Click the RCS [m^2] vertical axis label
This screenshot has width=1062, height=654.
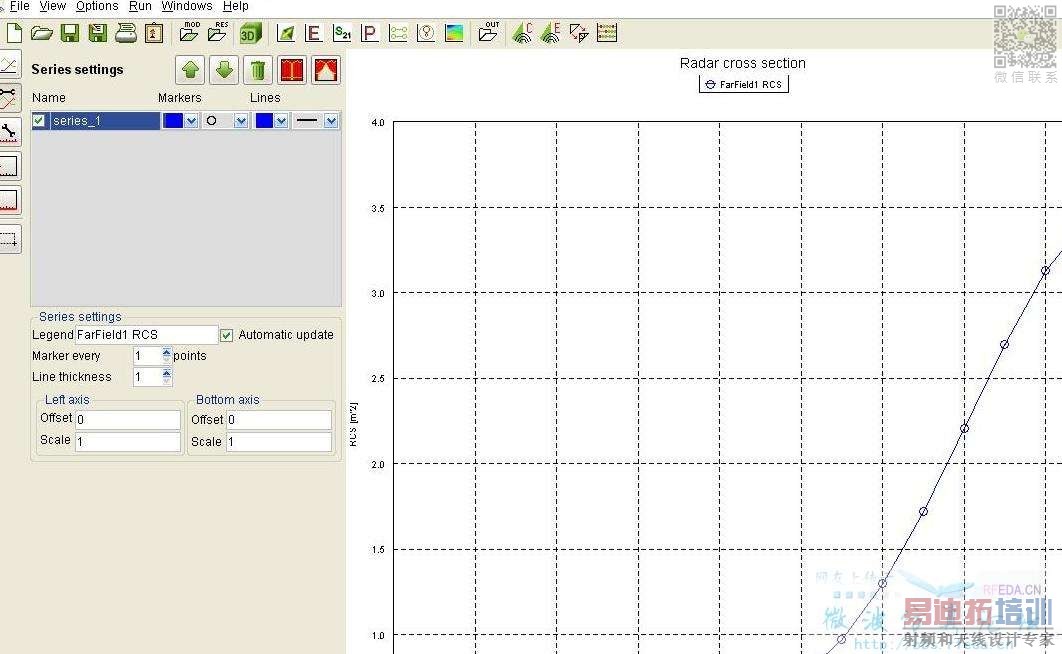353,424
